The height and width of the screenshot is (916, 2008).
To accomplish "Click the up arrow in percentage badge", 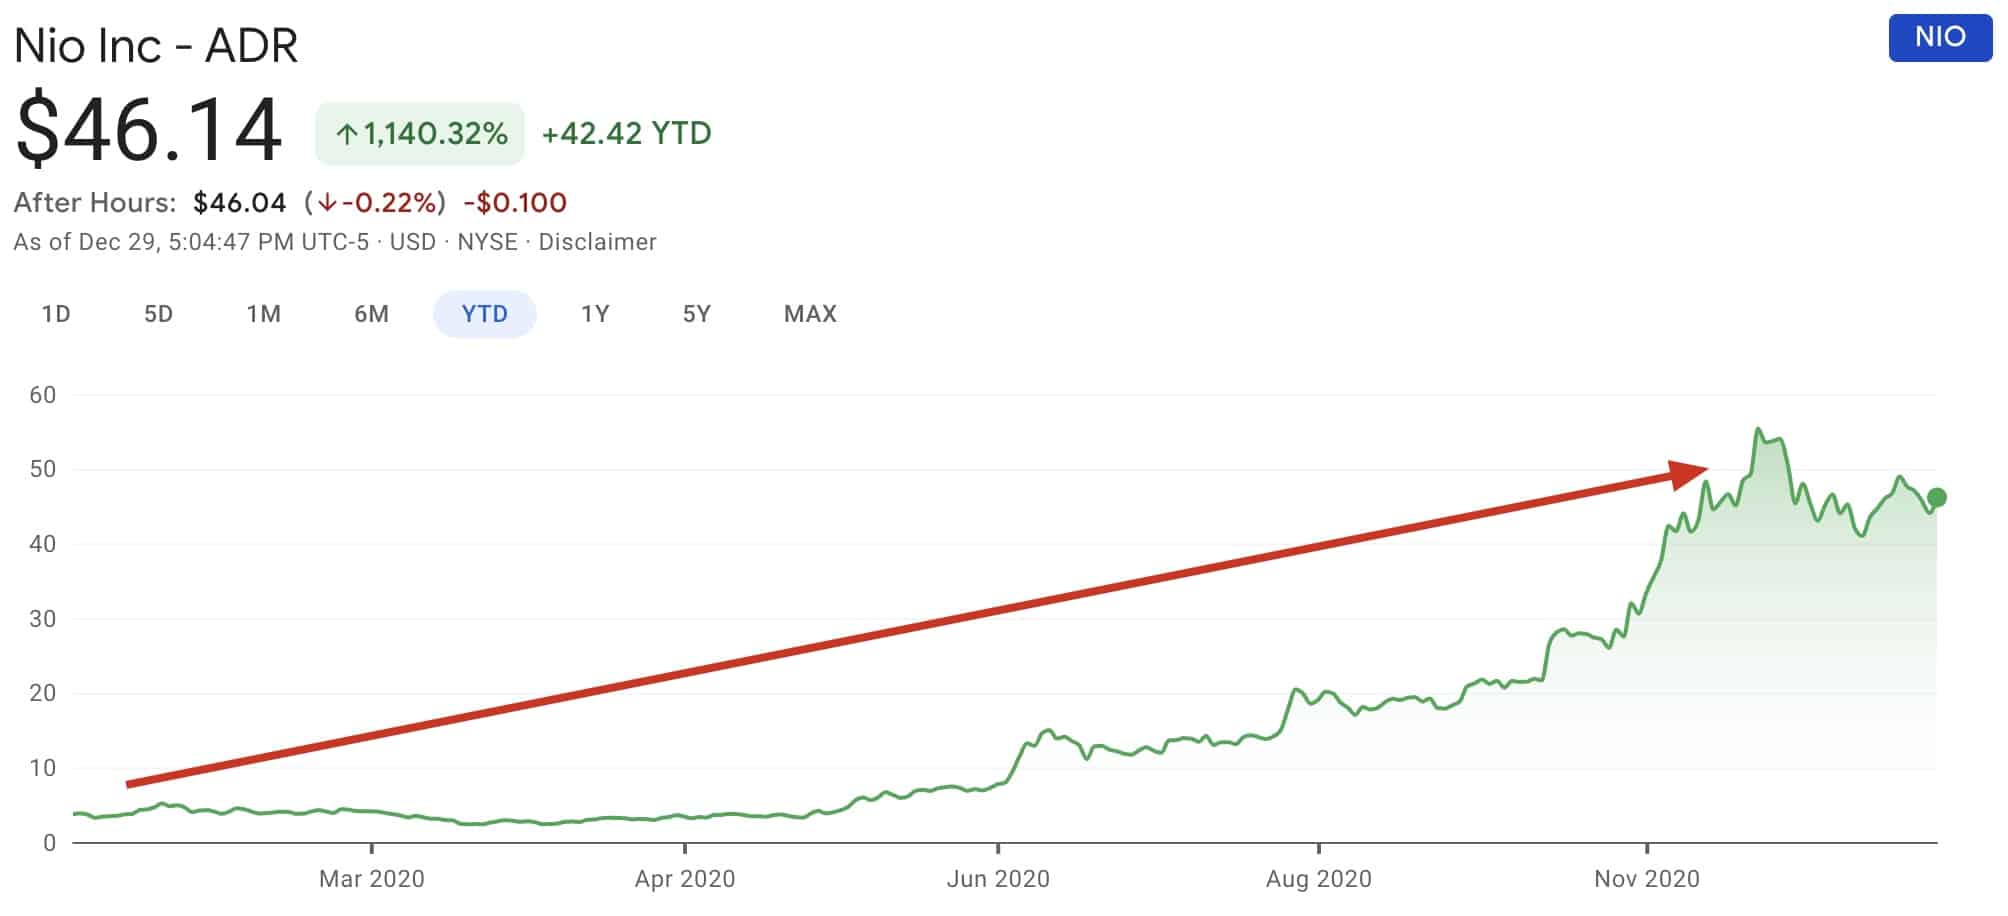I will (346, 134).
